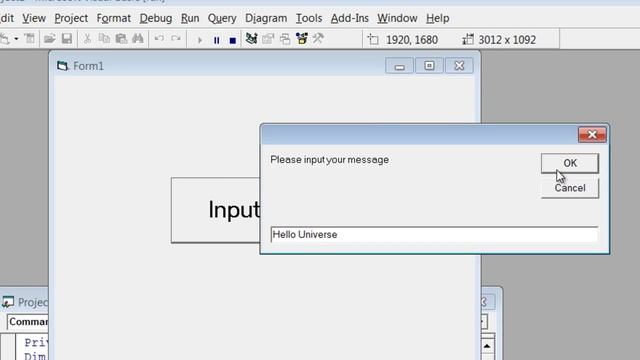Click the Find binoculars icon
640x360 pixels.
pos(138,39)
